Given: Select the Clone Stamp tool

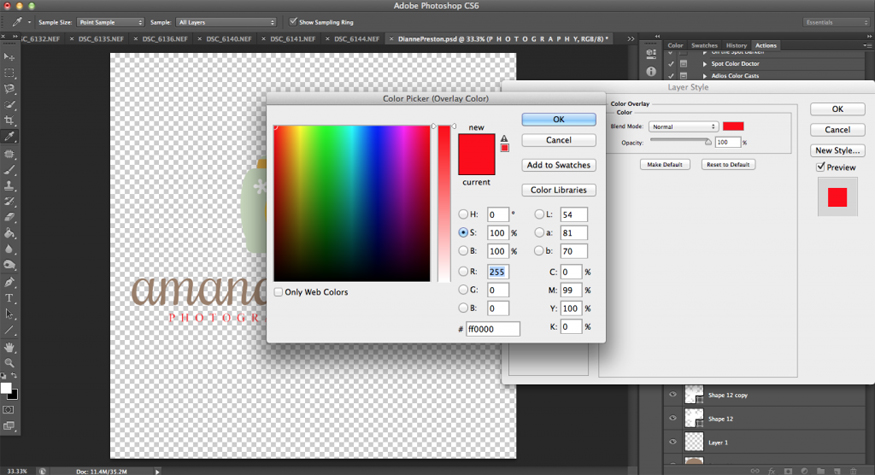Looking at the screenshot, I should click(9, 186).
